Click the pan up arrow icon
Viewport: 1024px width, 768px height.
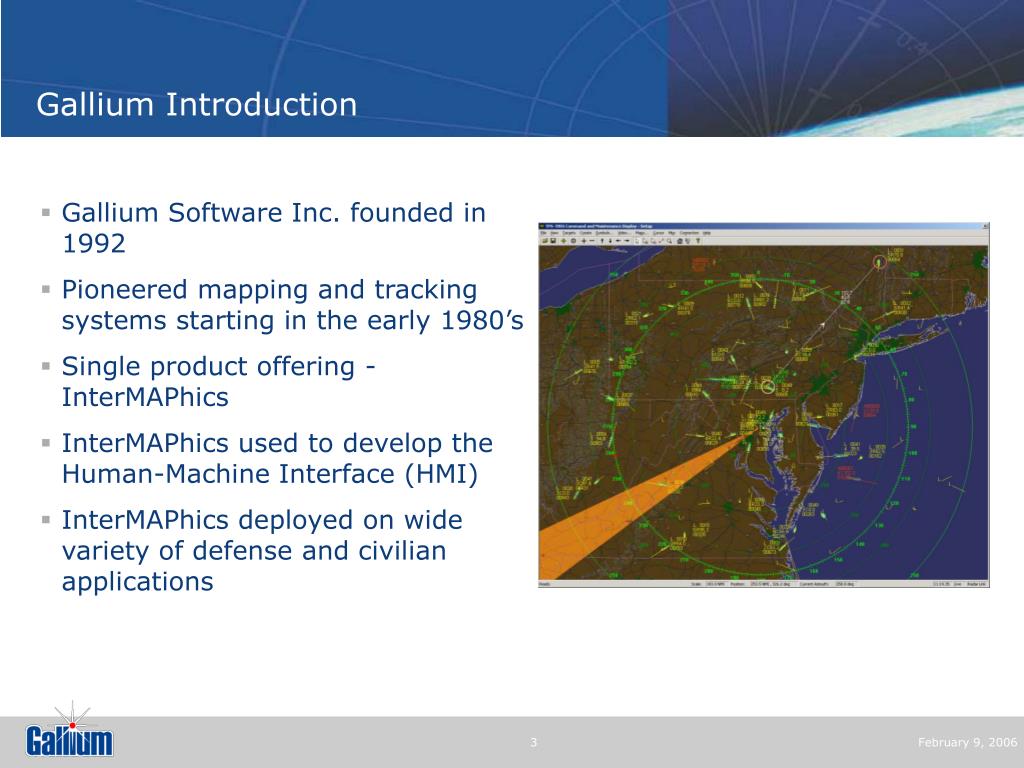[x=601, y=241]
